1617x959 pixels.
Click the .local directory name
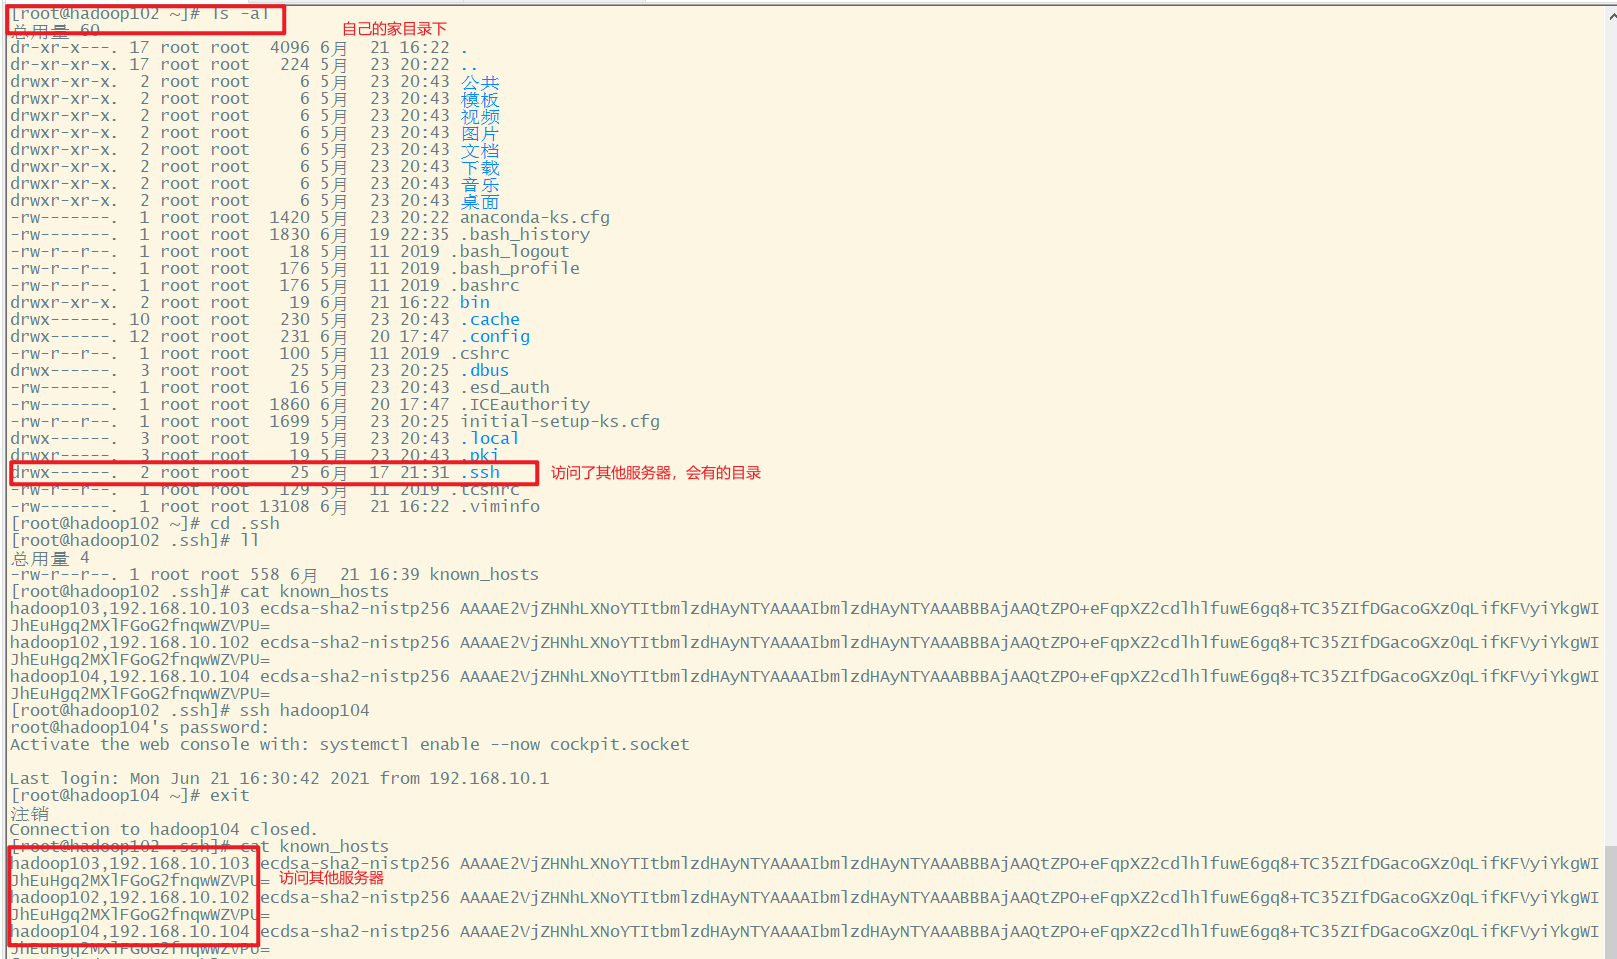click(490, 438)
